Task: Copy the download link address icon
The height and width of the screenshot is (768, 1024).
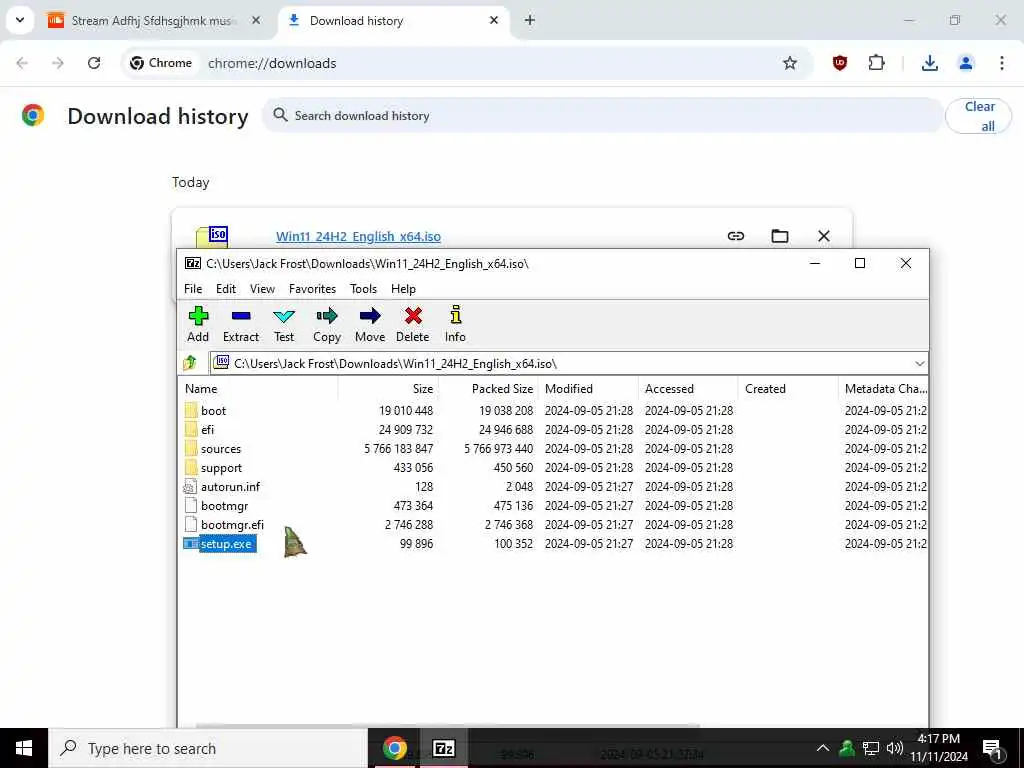Action: [735, 236]
